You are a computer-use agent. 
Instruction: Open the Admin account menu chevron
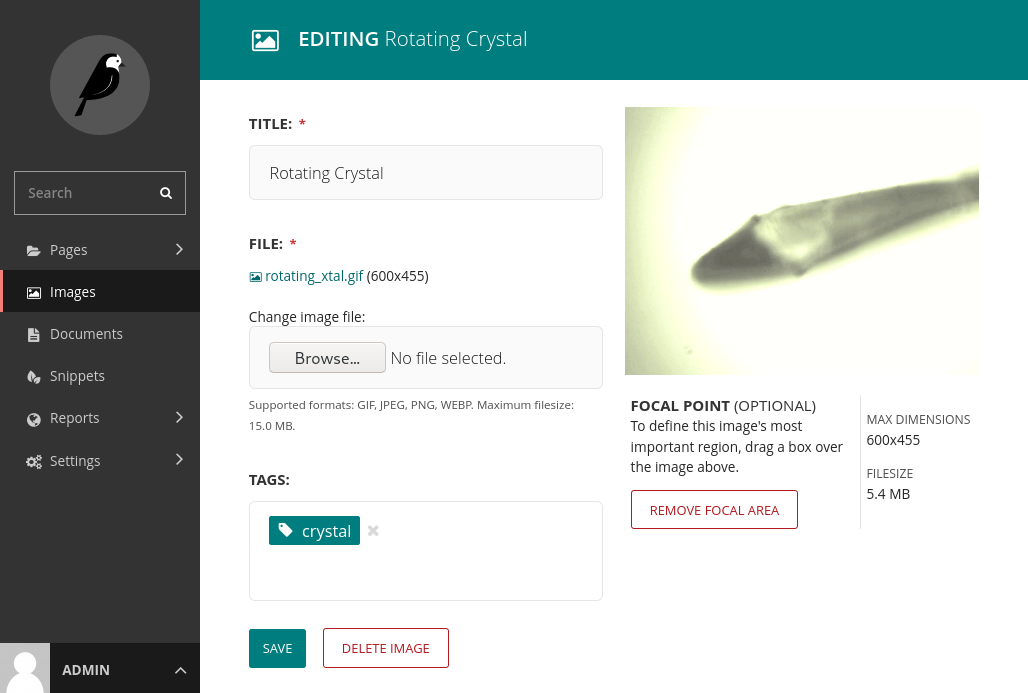click(180, 670)
